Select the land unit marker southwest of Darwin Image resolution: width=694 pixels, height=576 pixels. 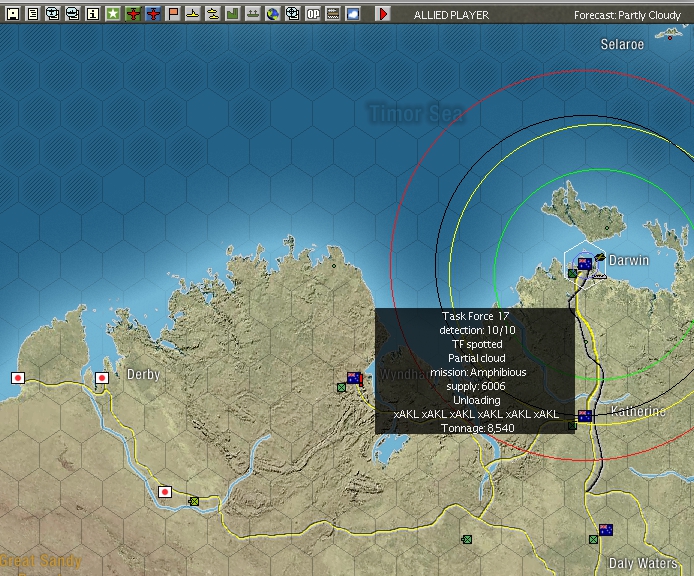coord(572,274)
